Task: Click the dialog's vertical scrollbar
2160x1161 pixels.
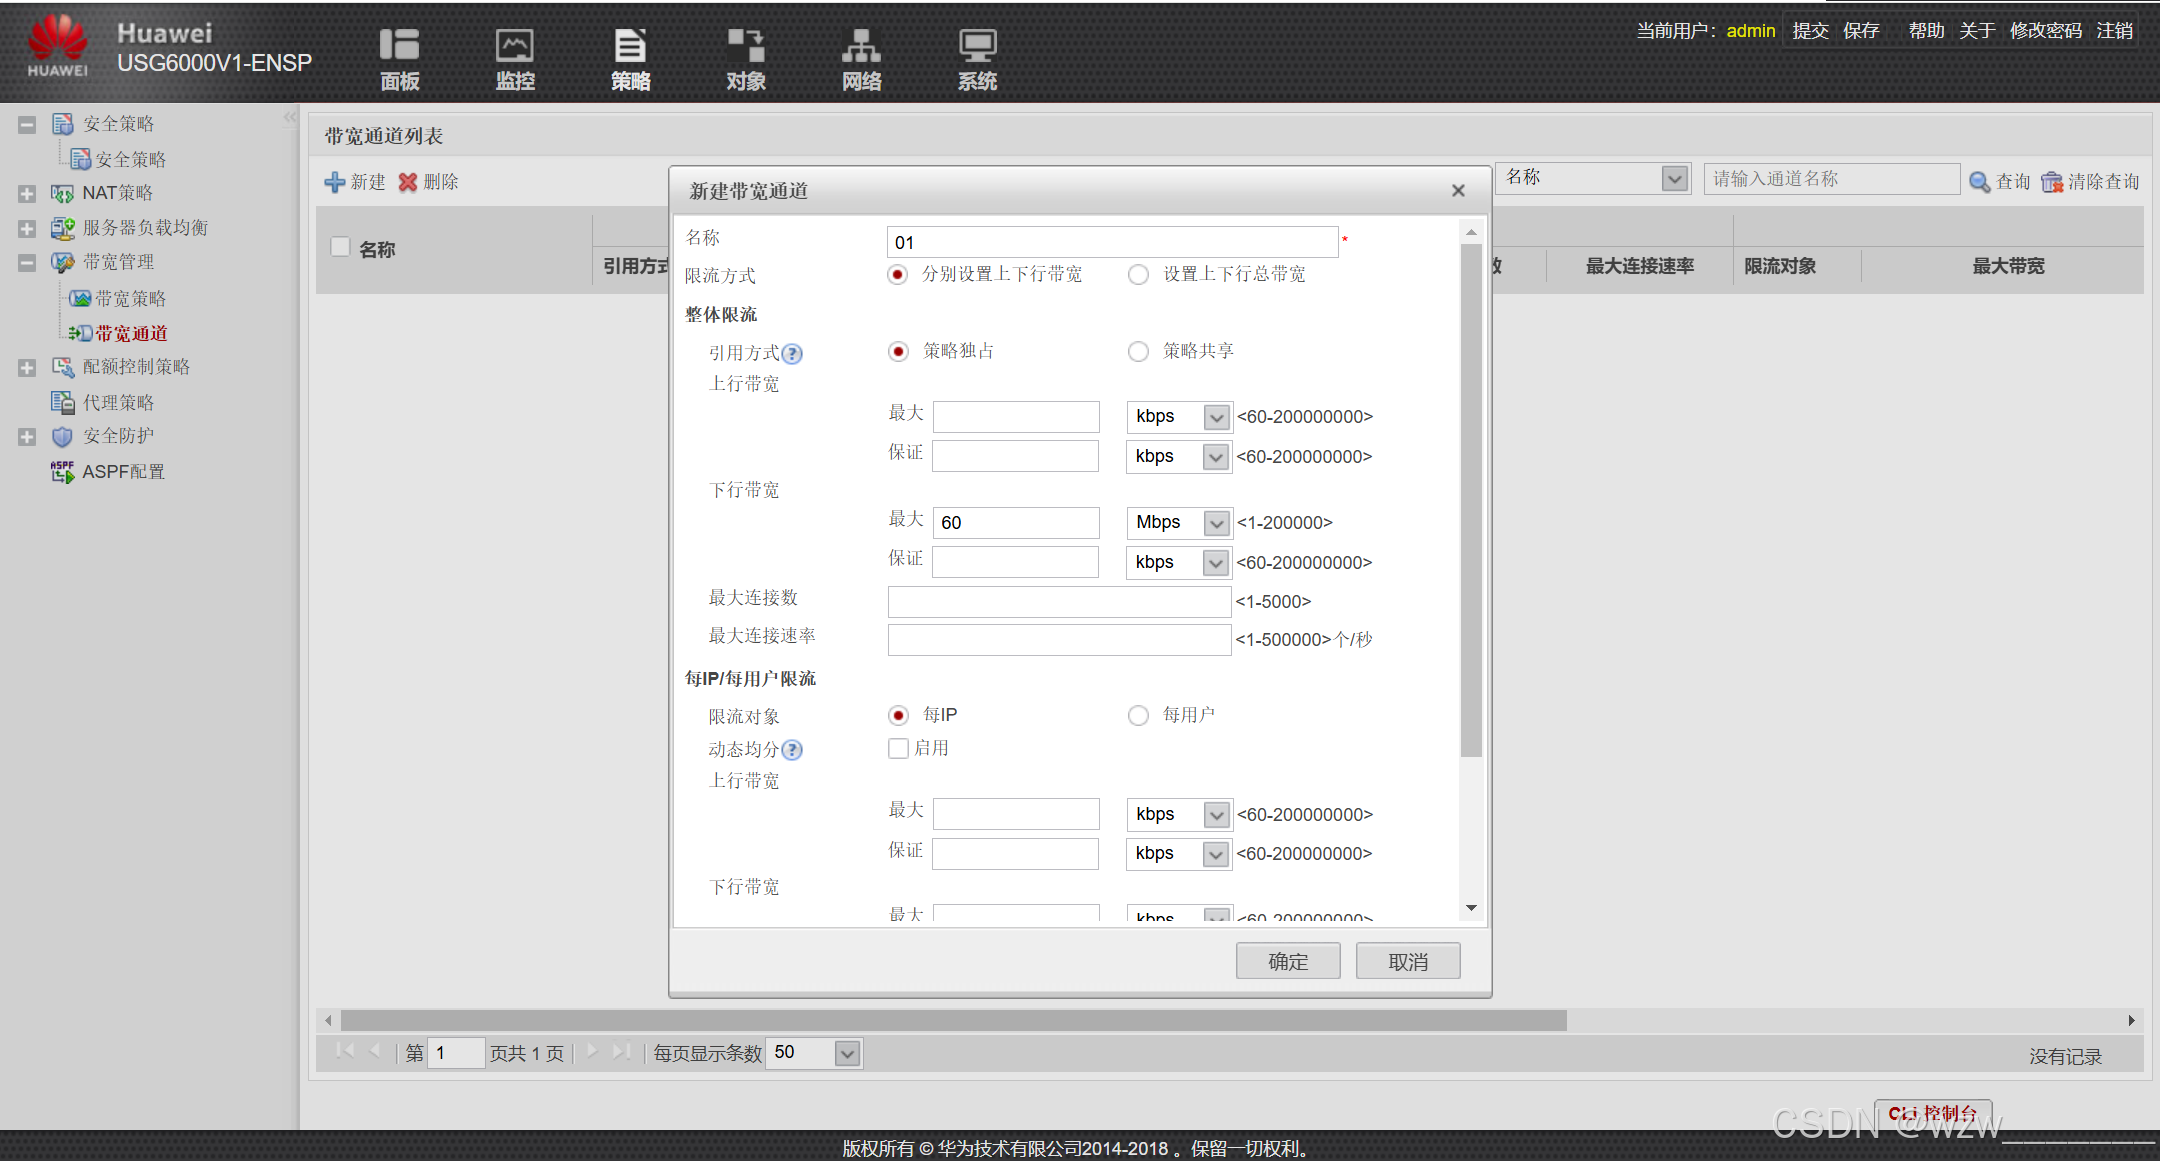Action: pyautogui.click(x=1471, y=500)
